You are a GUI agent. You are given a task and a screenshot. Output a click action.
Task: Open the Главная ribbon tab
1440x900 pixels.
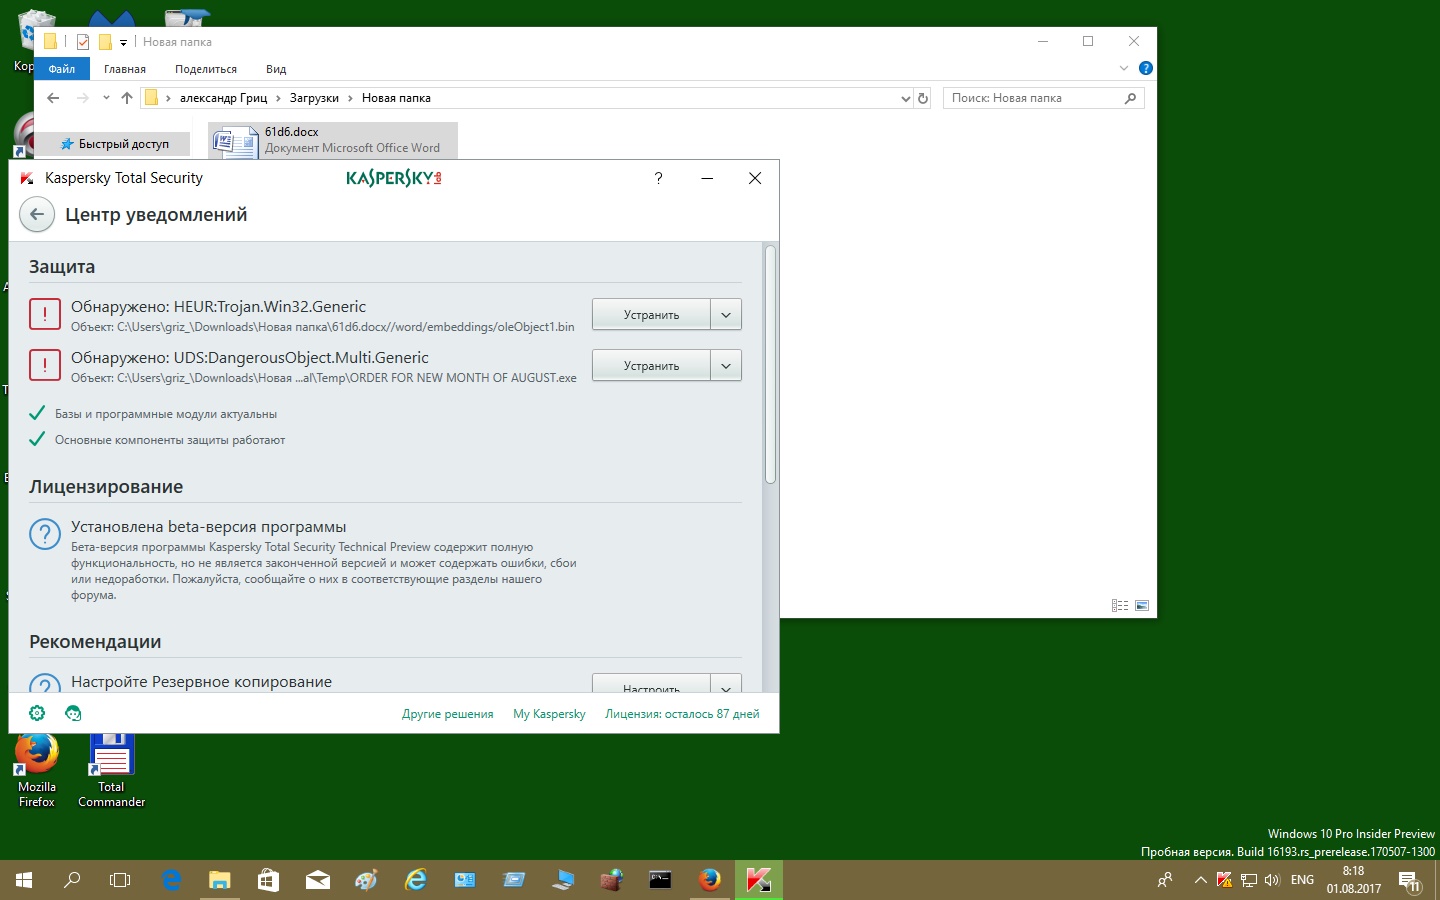click(x=125, y=69)
